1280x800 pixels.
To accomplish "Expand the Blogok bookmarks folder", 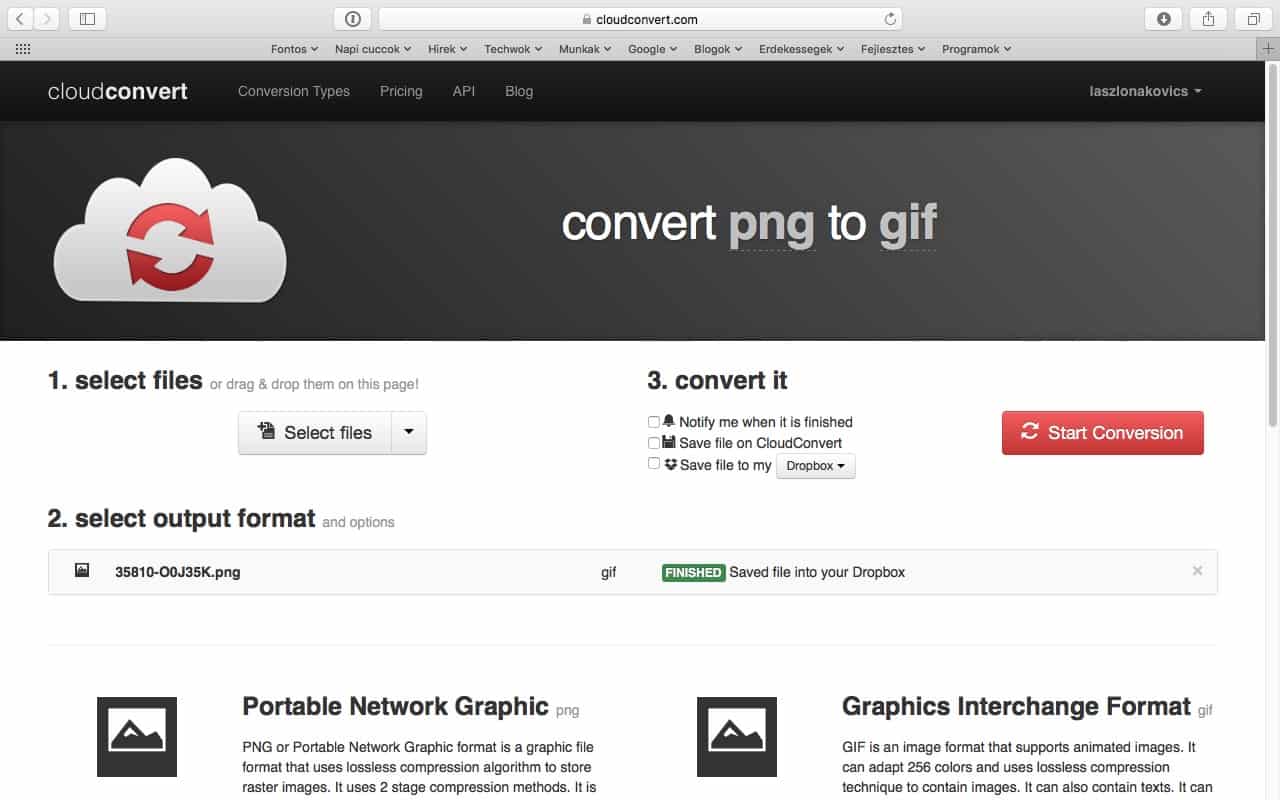I will tap(719, 48).
